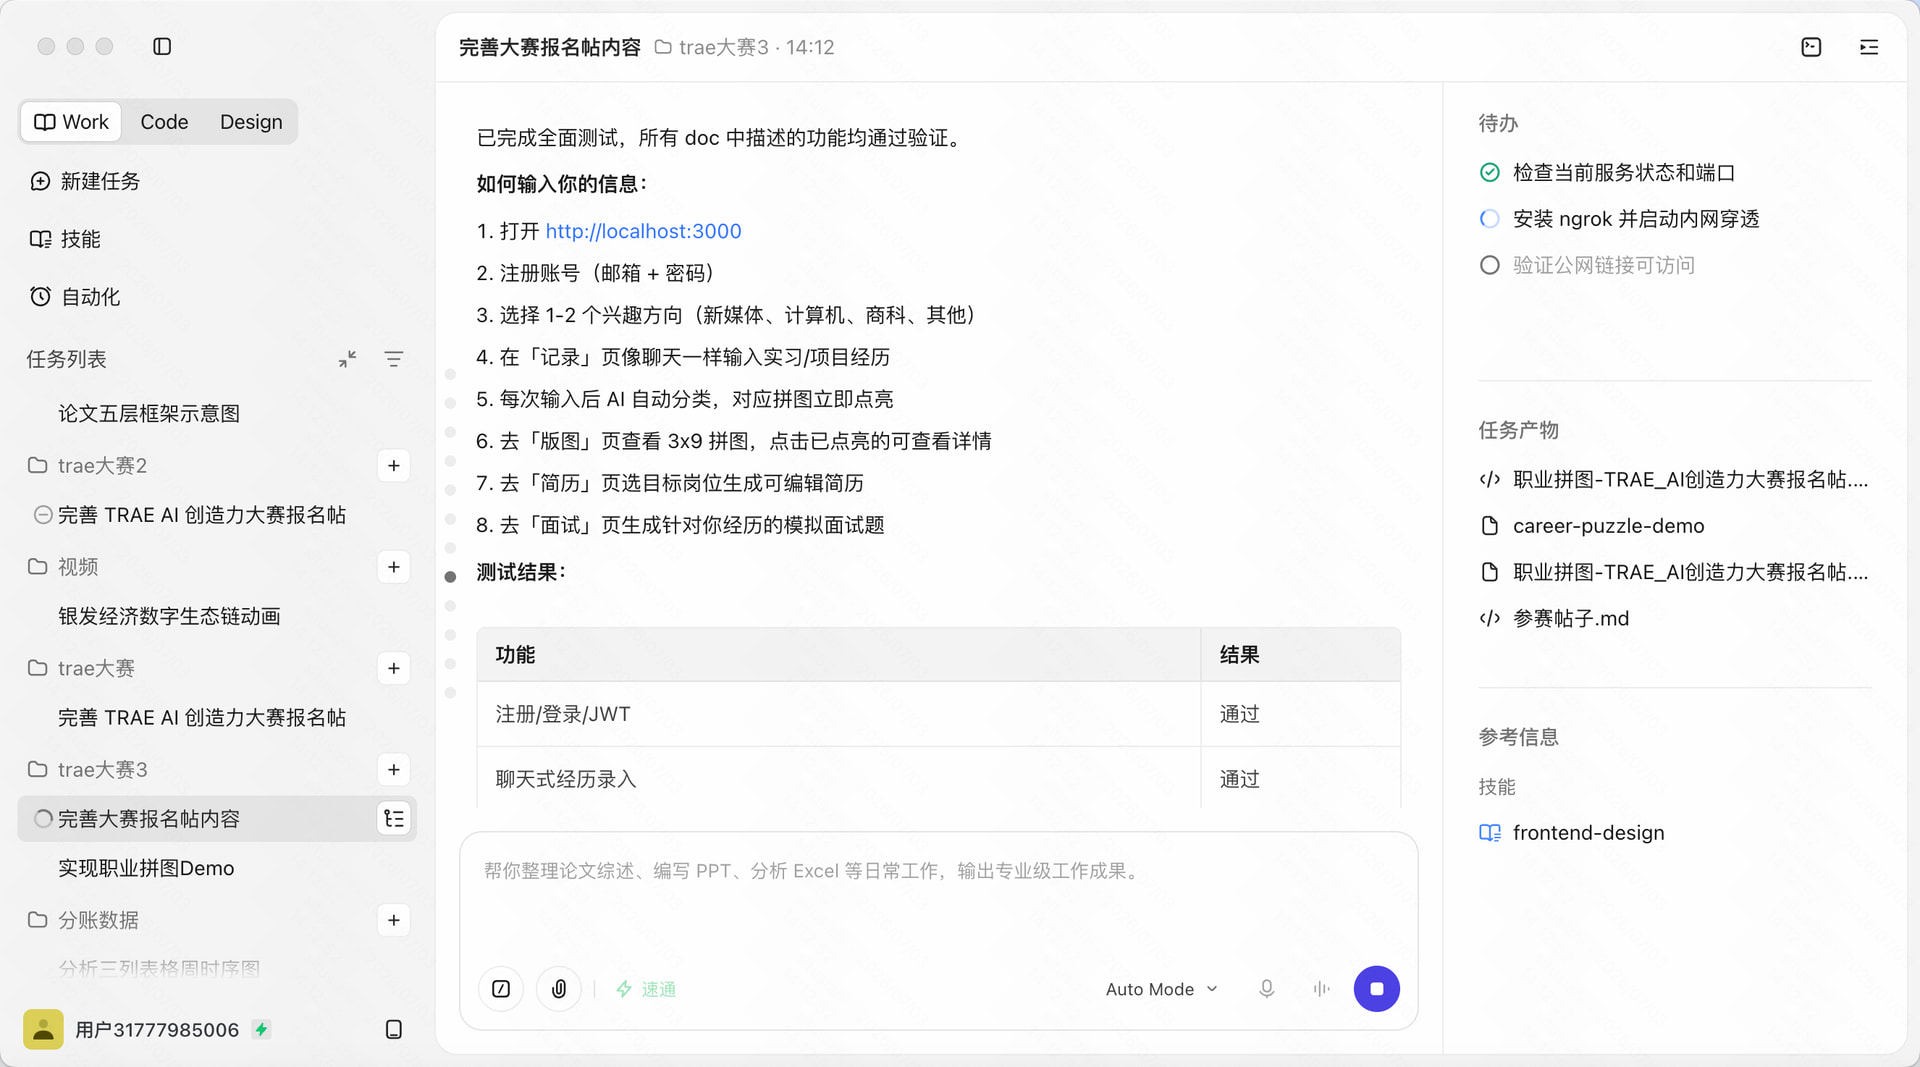Click 新建任务 to create a task
Screen dimensions: 1920x1067
click(85, 181)
